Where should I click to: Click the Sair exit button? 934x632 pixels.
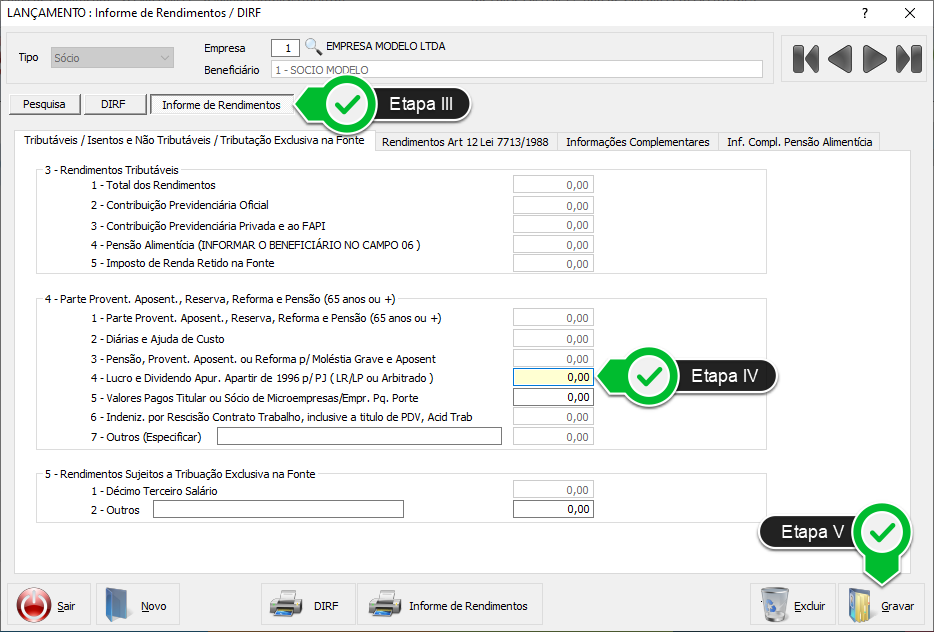tap(47, 606)
